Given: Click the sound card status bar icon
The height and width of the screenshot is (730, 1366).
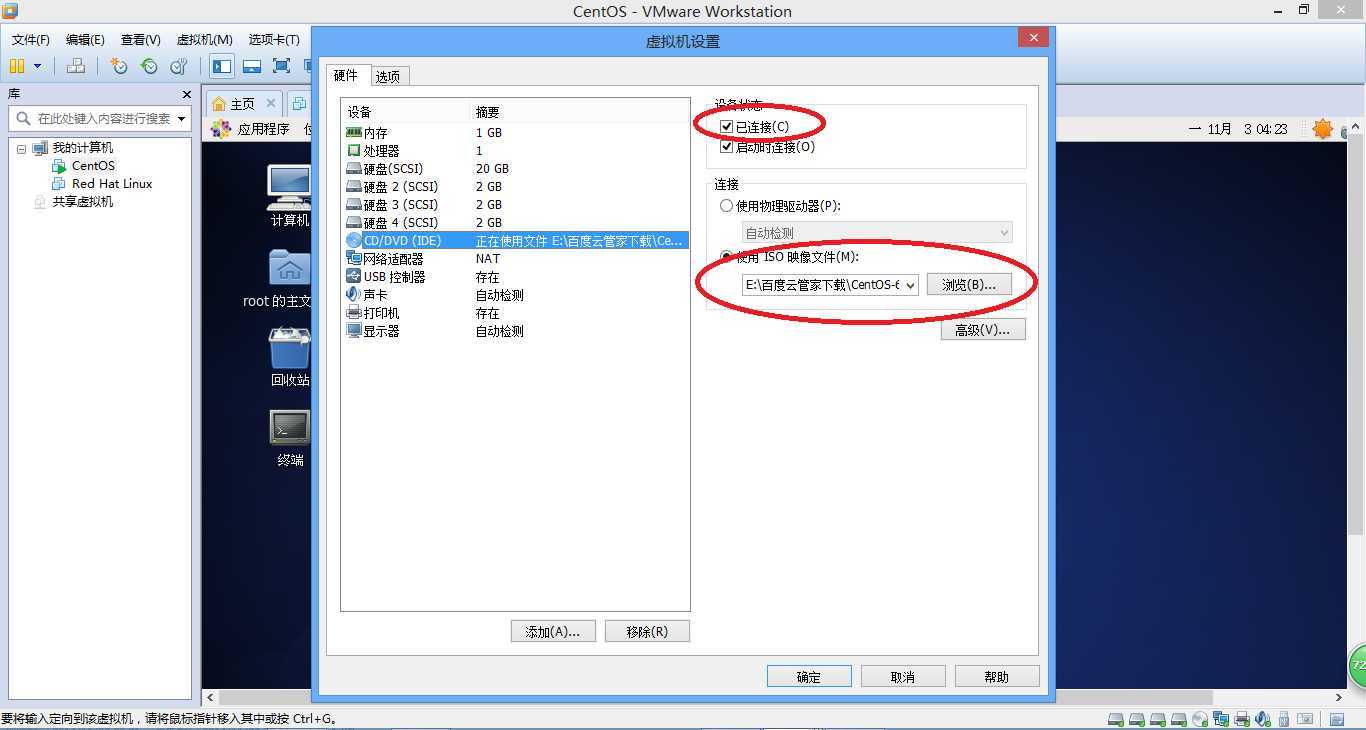Looking at the screenshot, I should click(x=1263, y=719).
